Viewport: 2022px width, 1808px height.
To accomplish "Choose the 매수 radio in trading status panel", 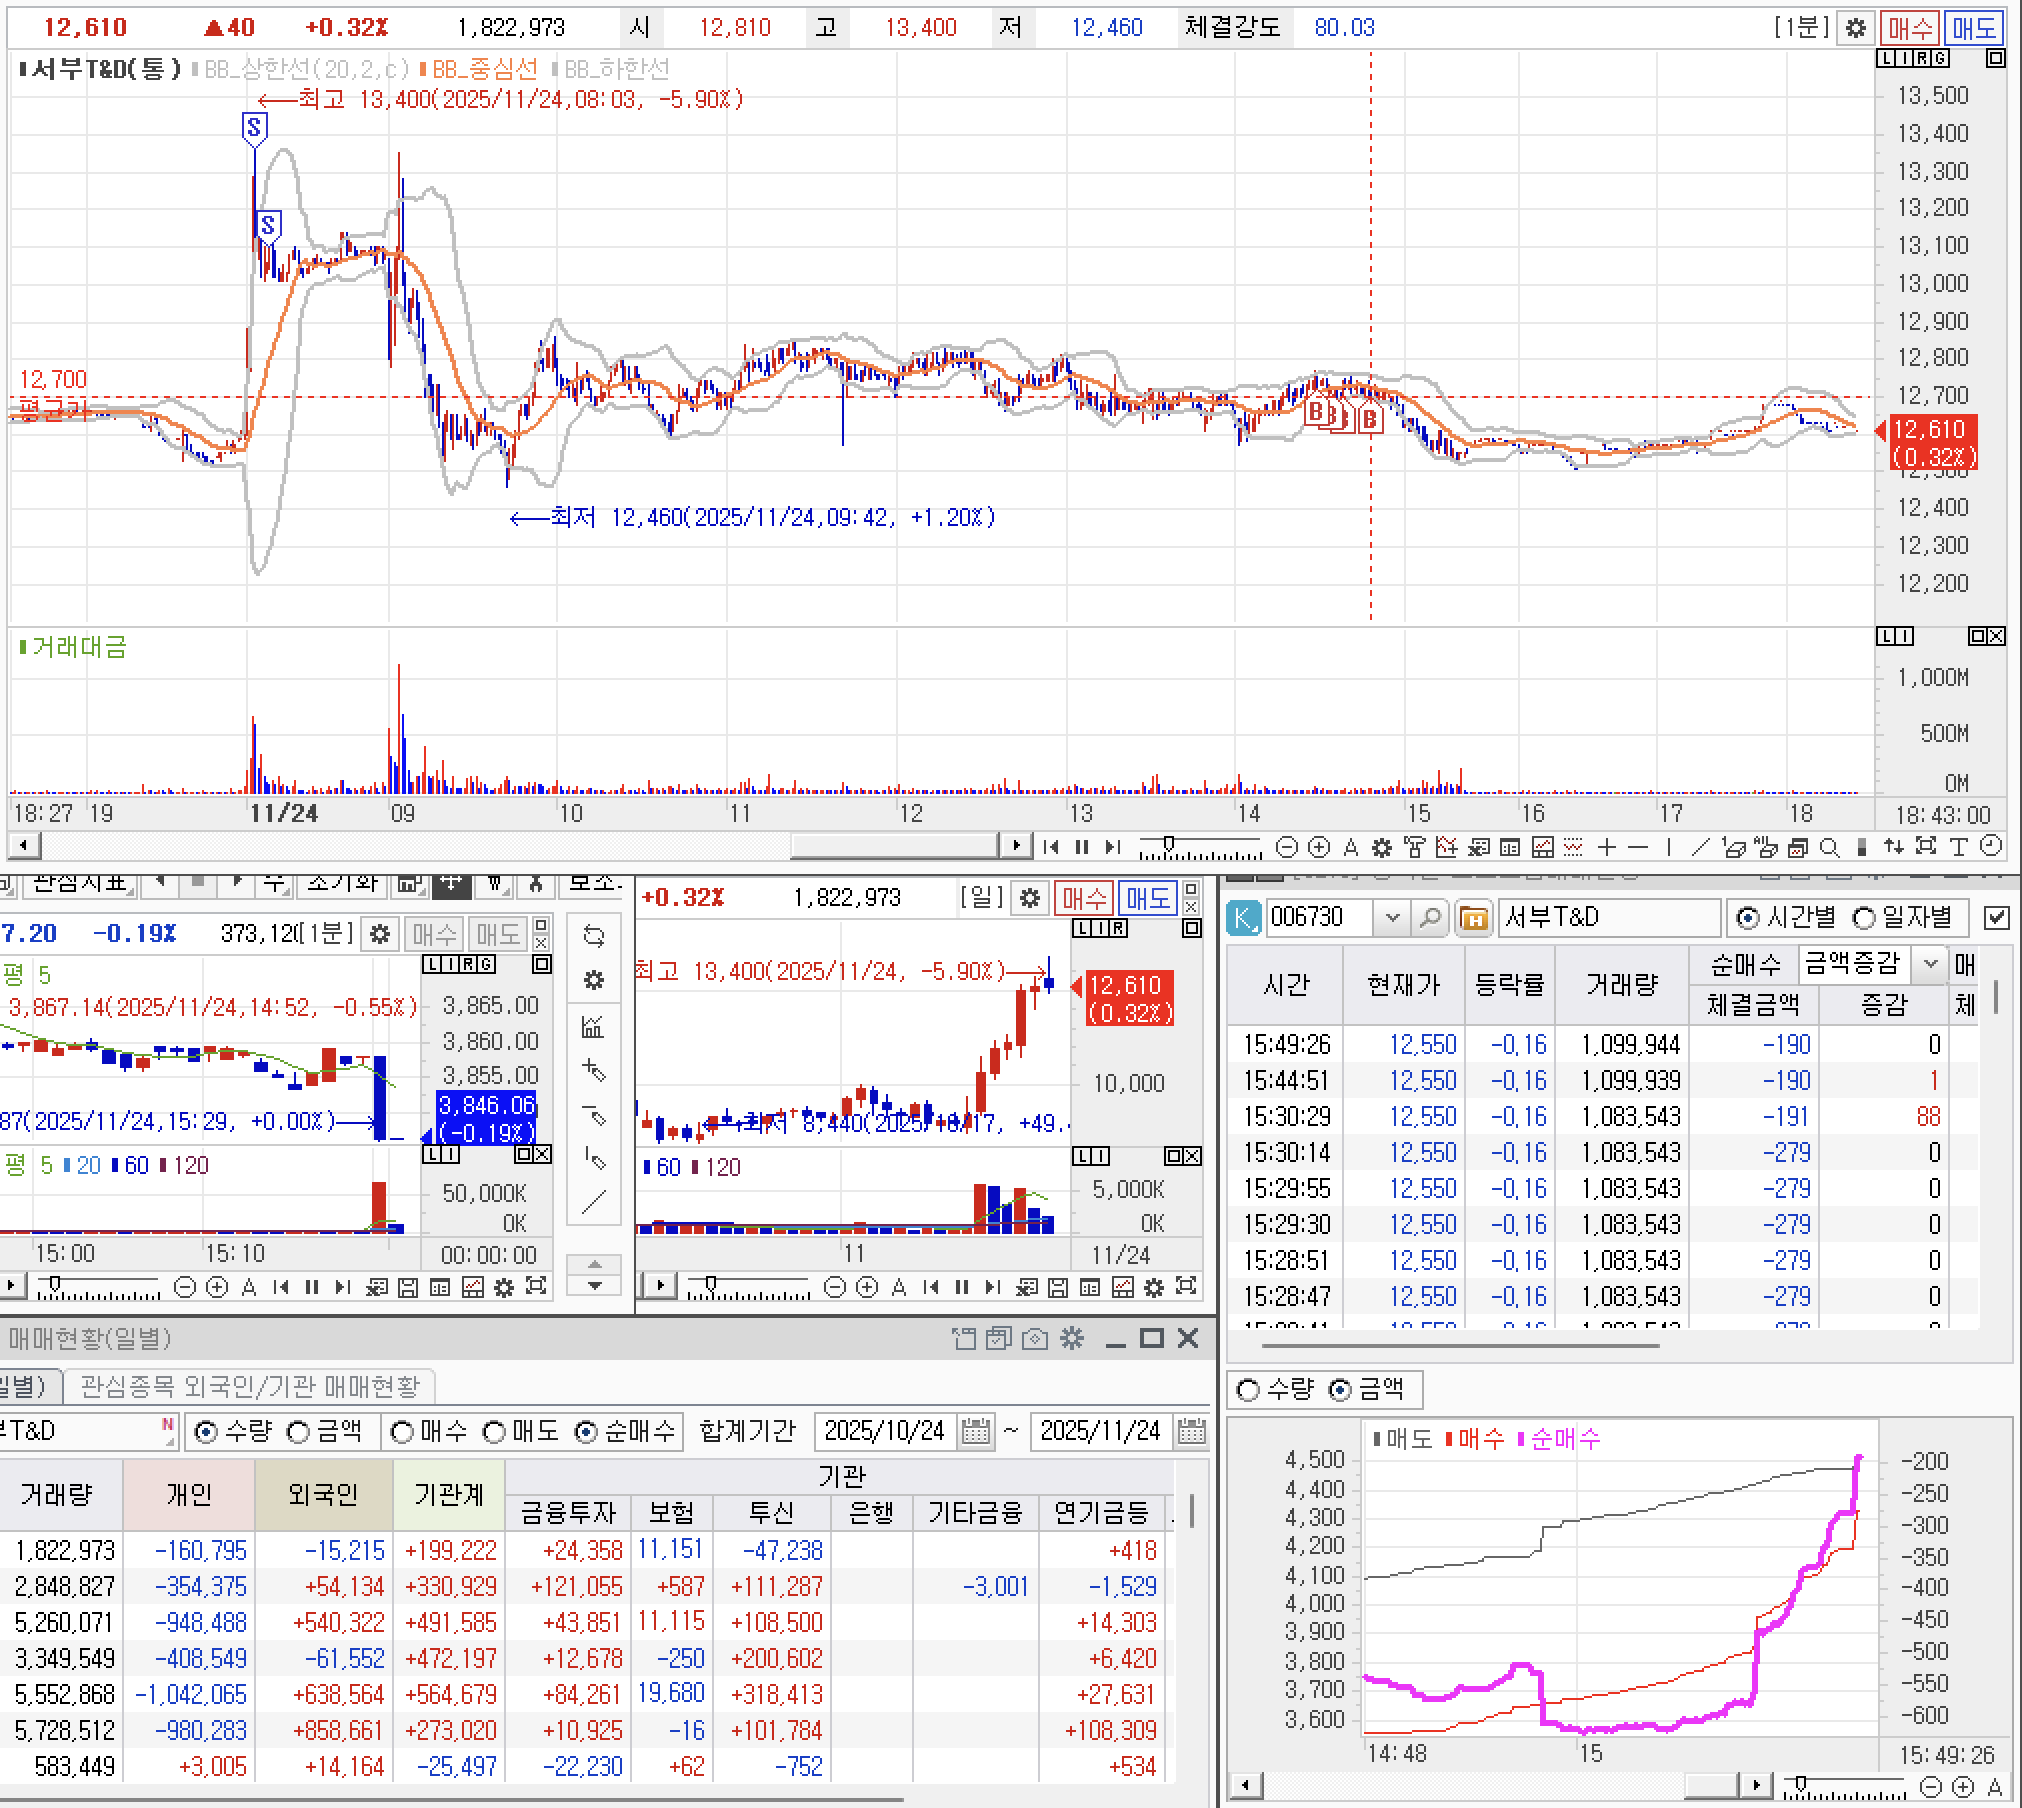I will [x=402, y=1432].
